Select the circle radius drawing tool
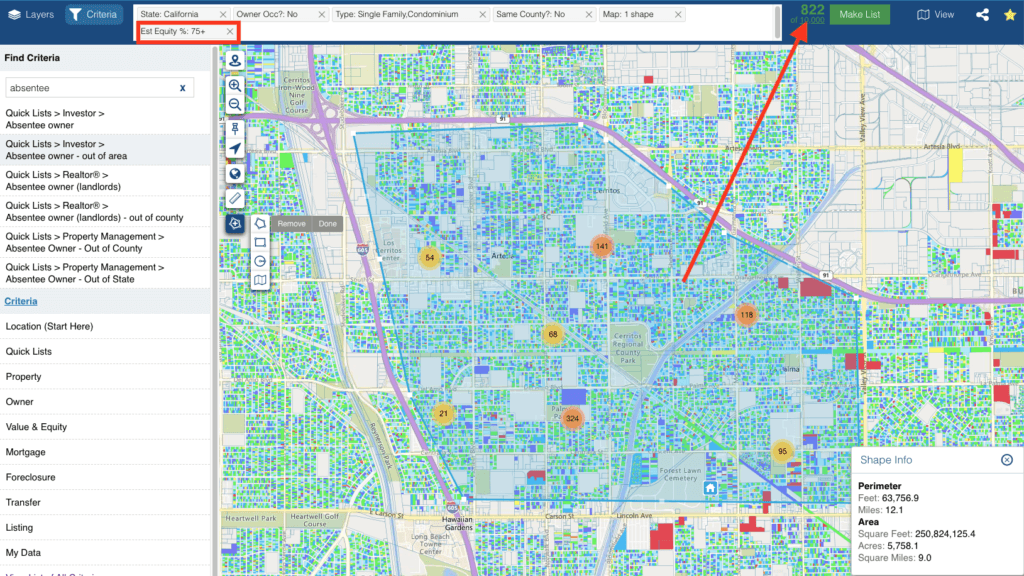 (260, 261)
